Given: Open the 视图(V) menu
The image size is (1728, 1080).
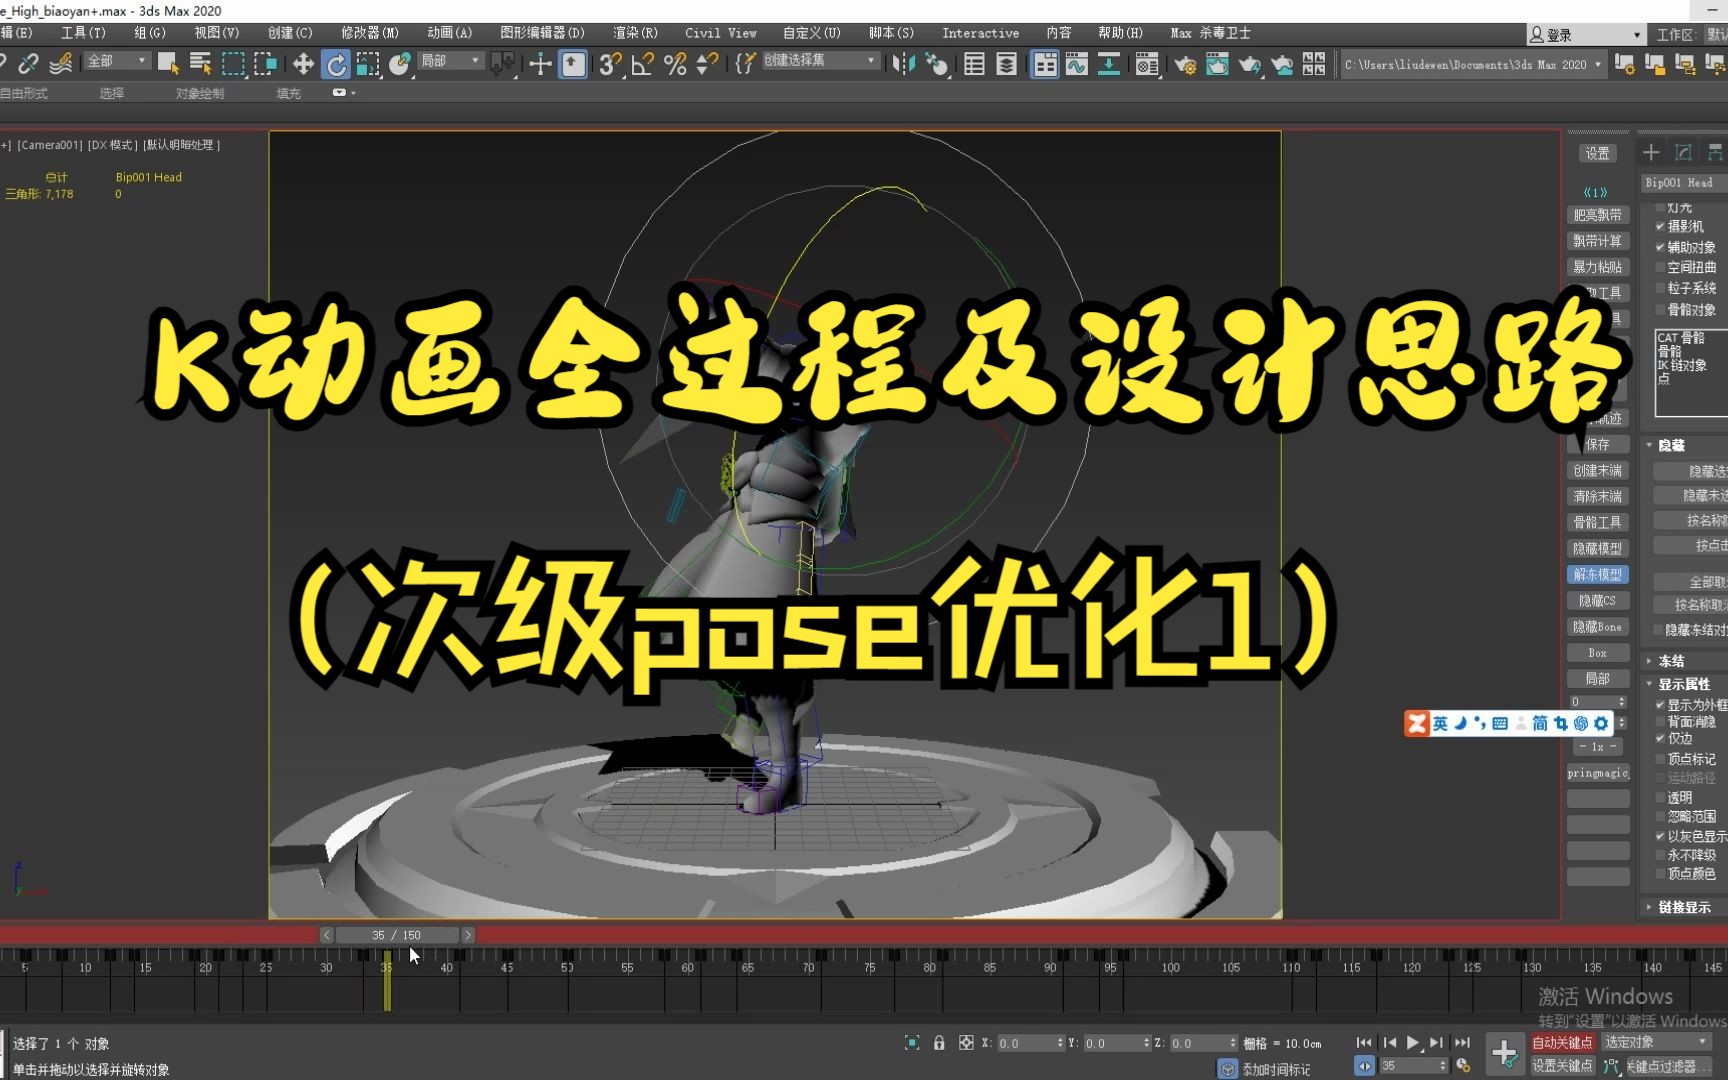Looking at the screenshot, I should [x=217, y=33].
